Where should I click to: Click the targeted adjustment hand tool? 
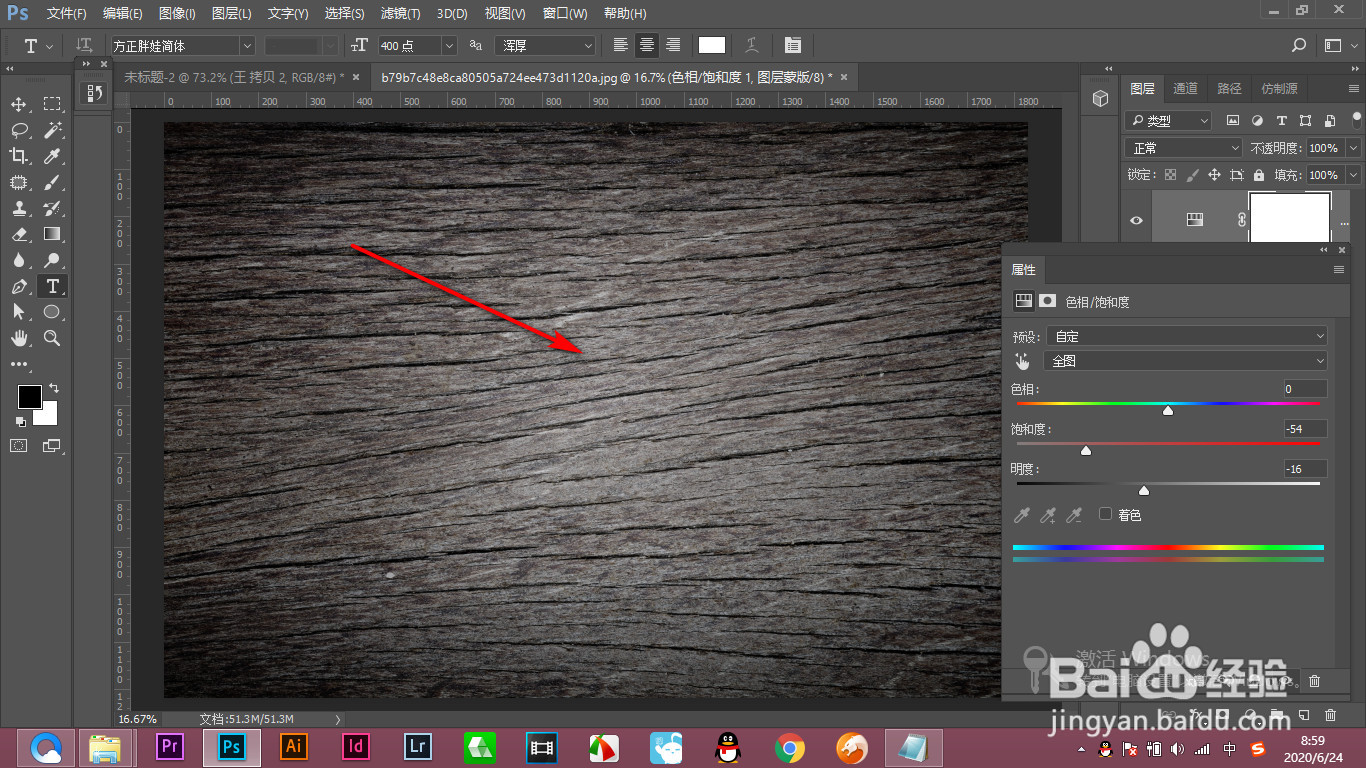[1022, 361]
